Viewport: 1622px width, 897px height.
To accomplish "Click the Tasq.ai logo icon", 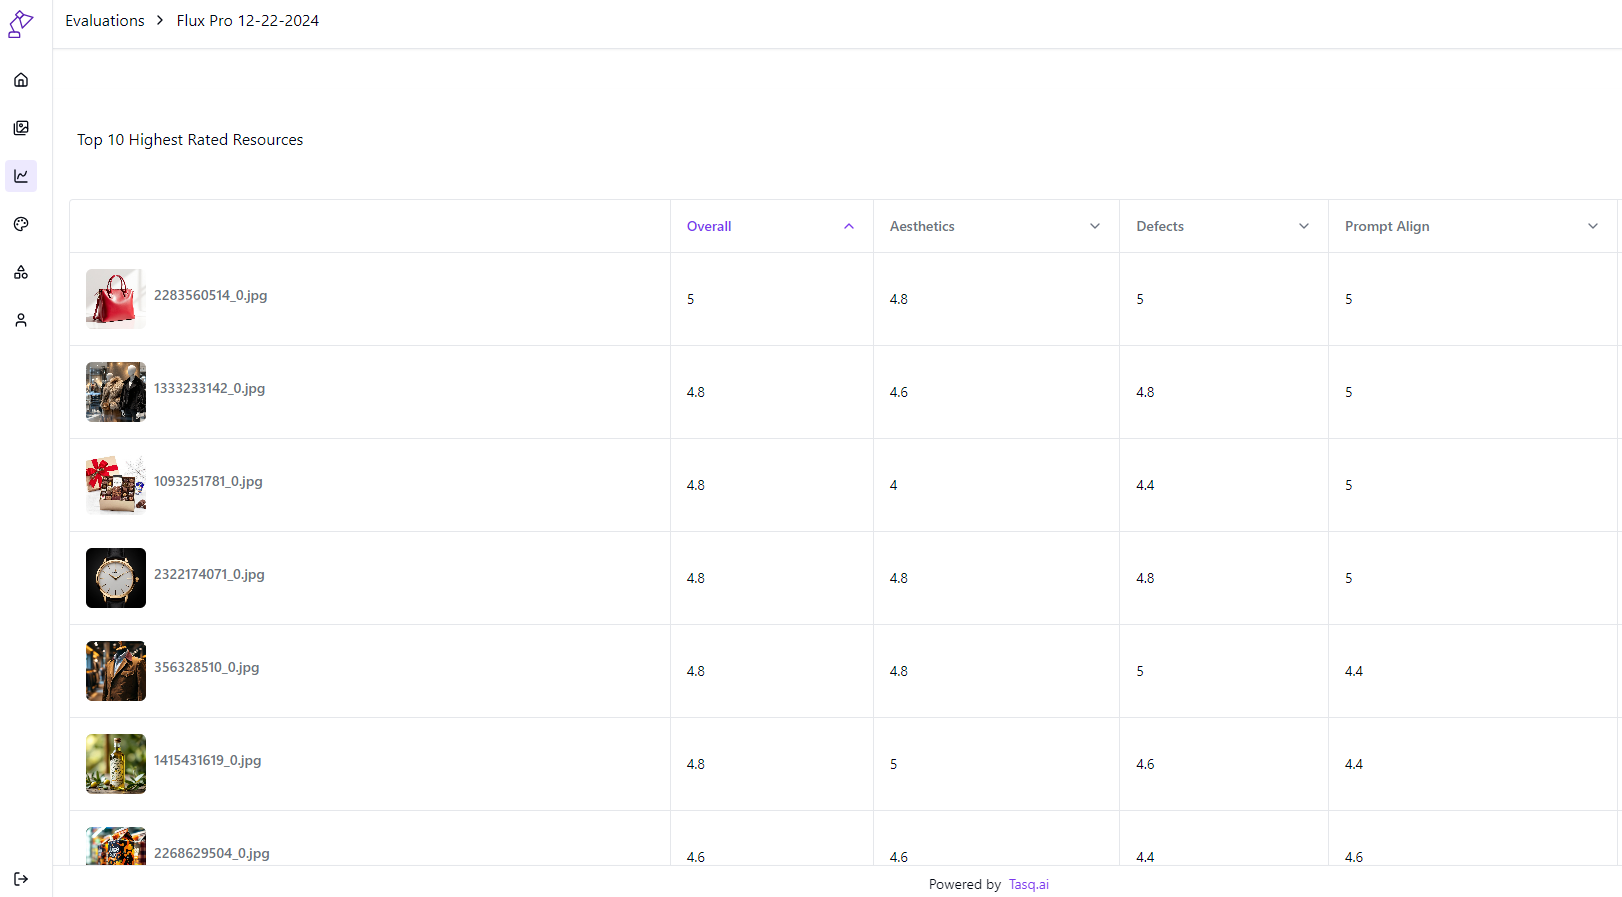I will pyautogui.click(x=20, y=24).
